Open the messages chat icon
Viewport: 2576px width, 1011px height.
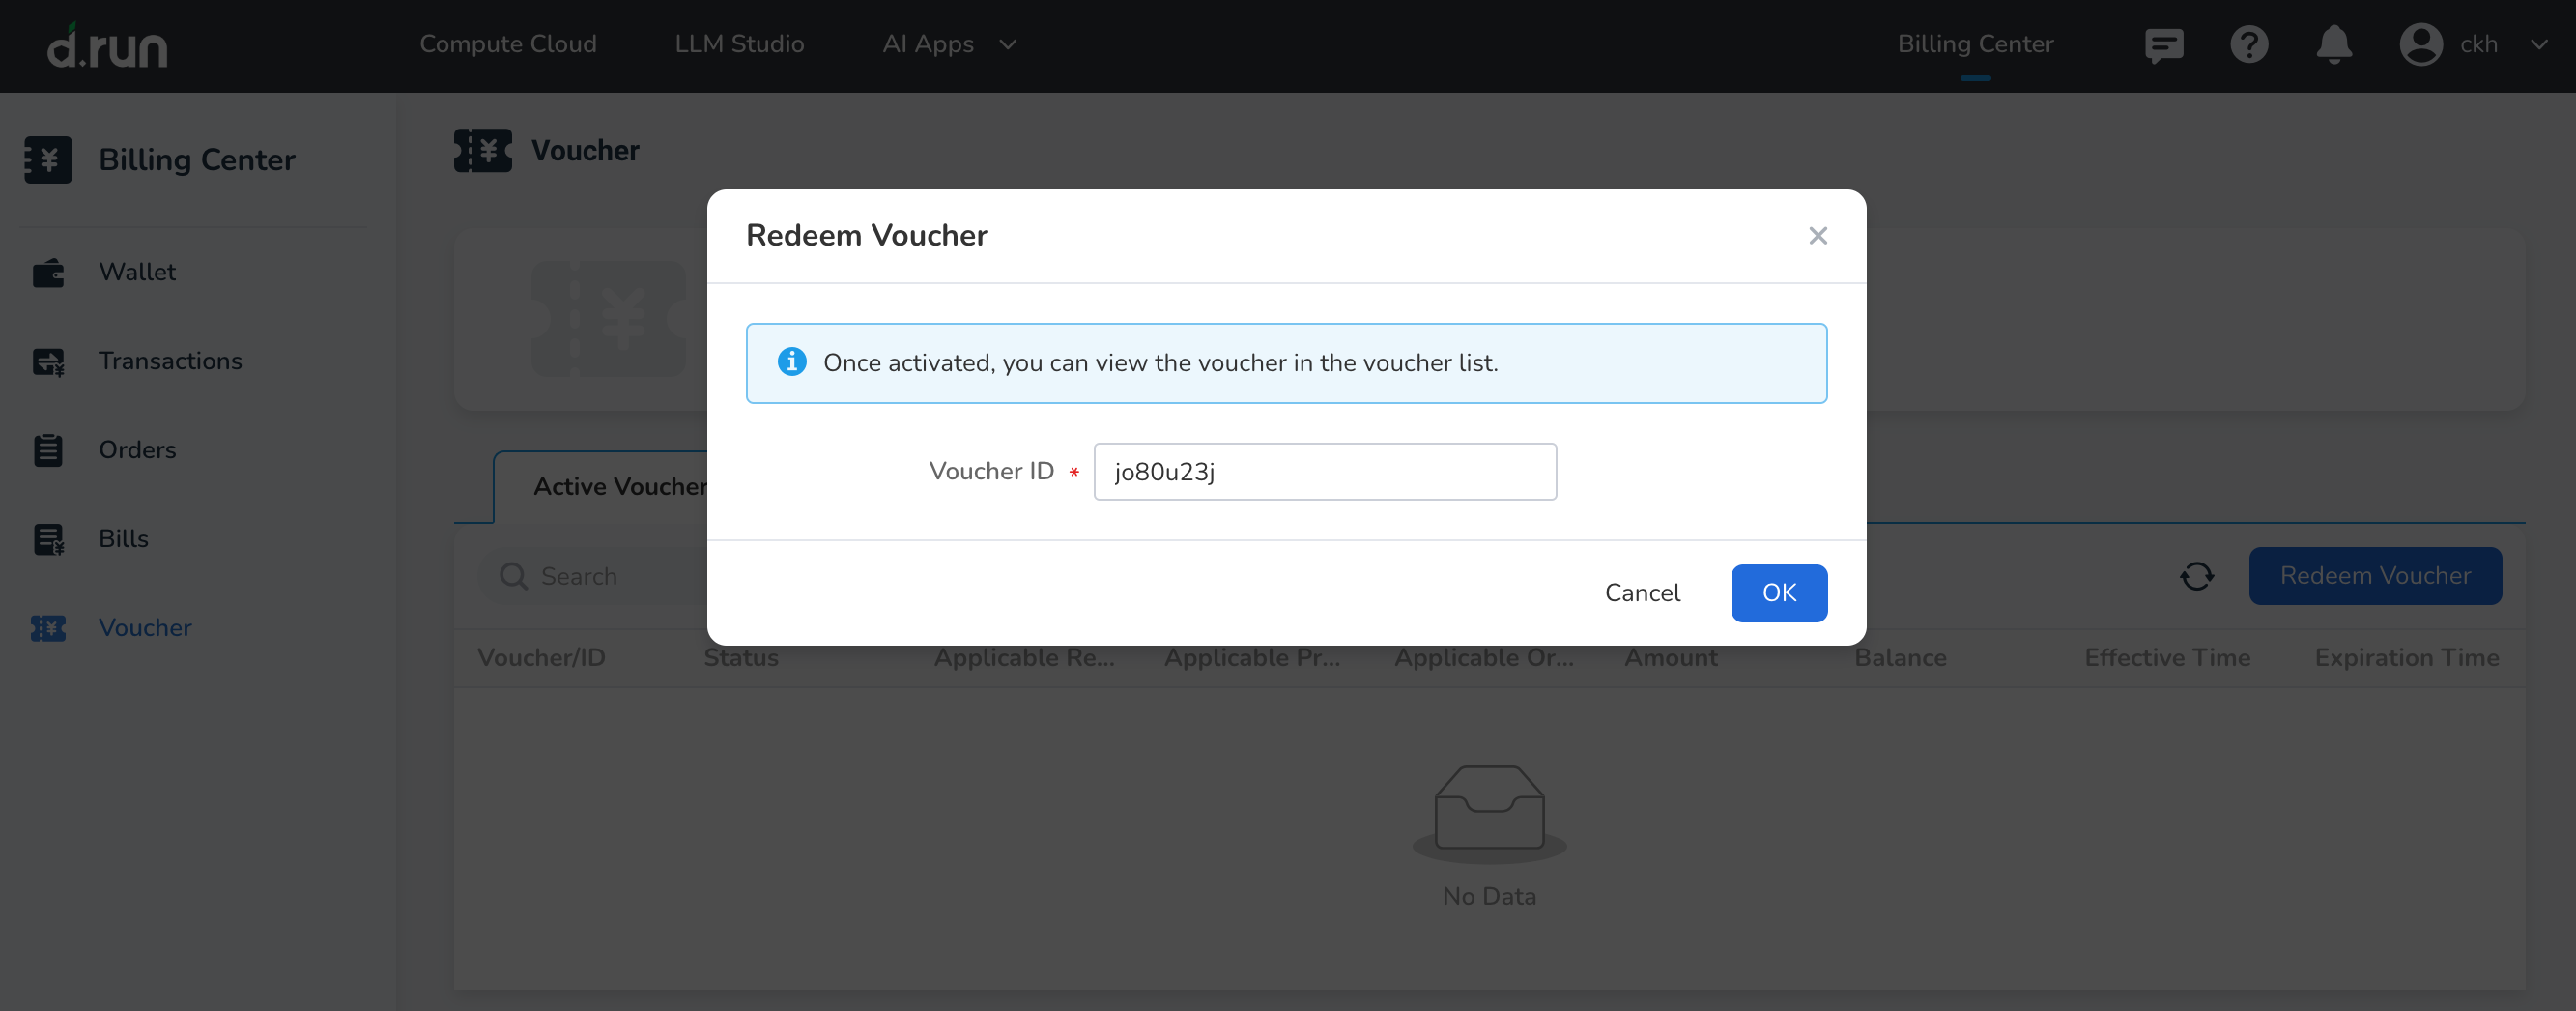[2163, 45]
